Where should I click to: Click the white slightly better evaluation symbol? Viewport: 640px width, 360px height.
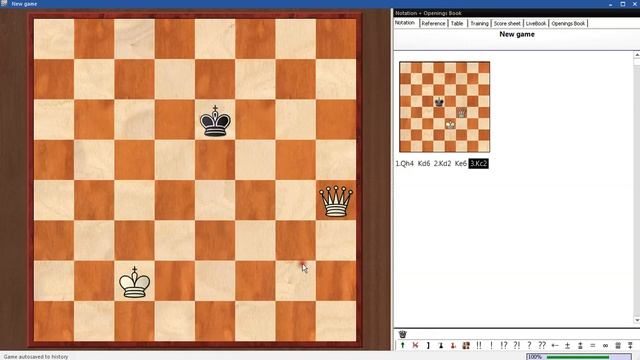tap(580, 345)
